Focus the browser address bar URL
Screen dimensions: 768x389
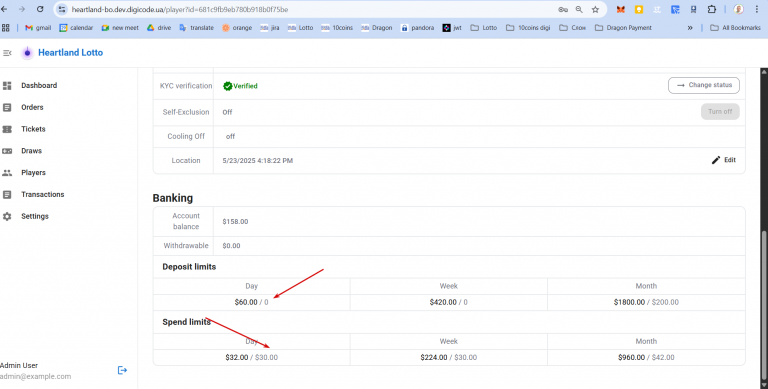click(180, 9)
